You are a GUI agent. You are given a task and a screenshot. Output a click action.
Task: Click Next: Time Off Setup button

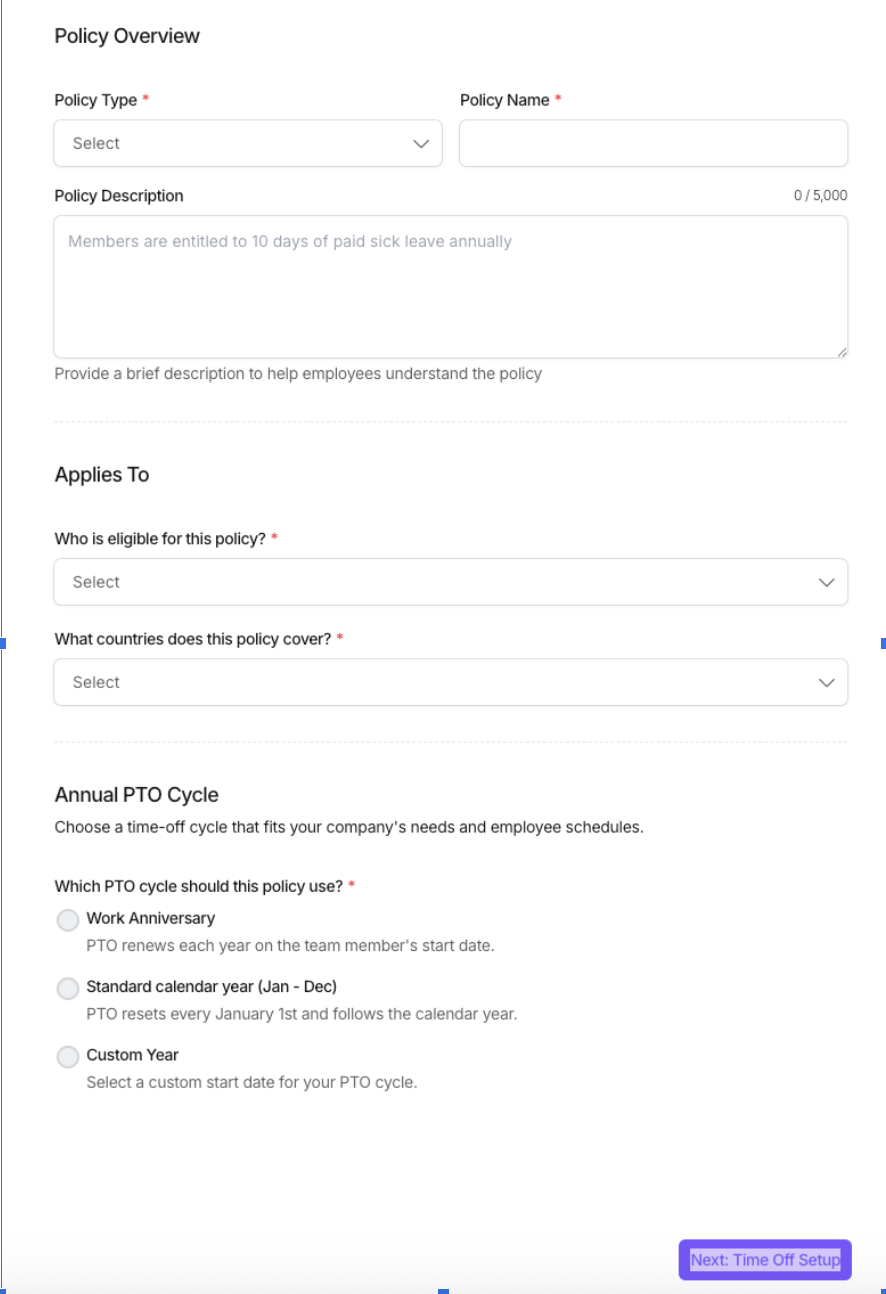click(x=765, y=1260)
